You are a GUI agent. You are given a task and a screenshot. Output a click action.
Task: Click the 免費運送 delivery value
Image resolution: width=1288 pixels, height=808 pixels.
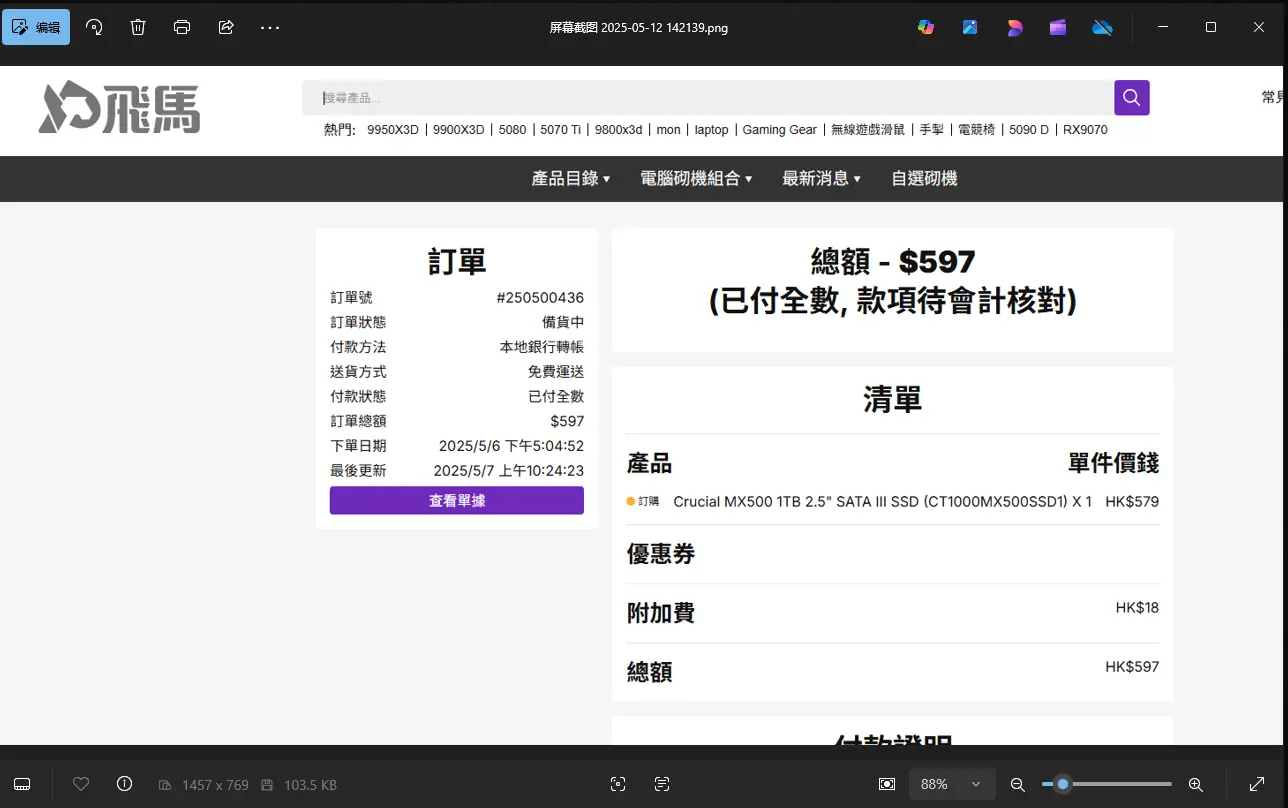coord(556,372)
